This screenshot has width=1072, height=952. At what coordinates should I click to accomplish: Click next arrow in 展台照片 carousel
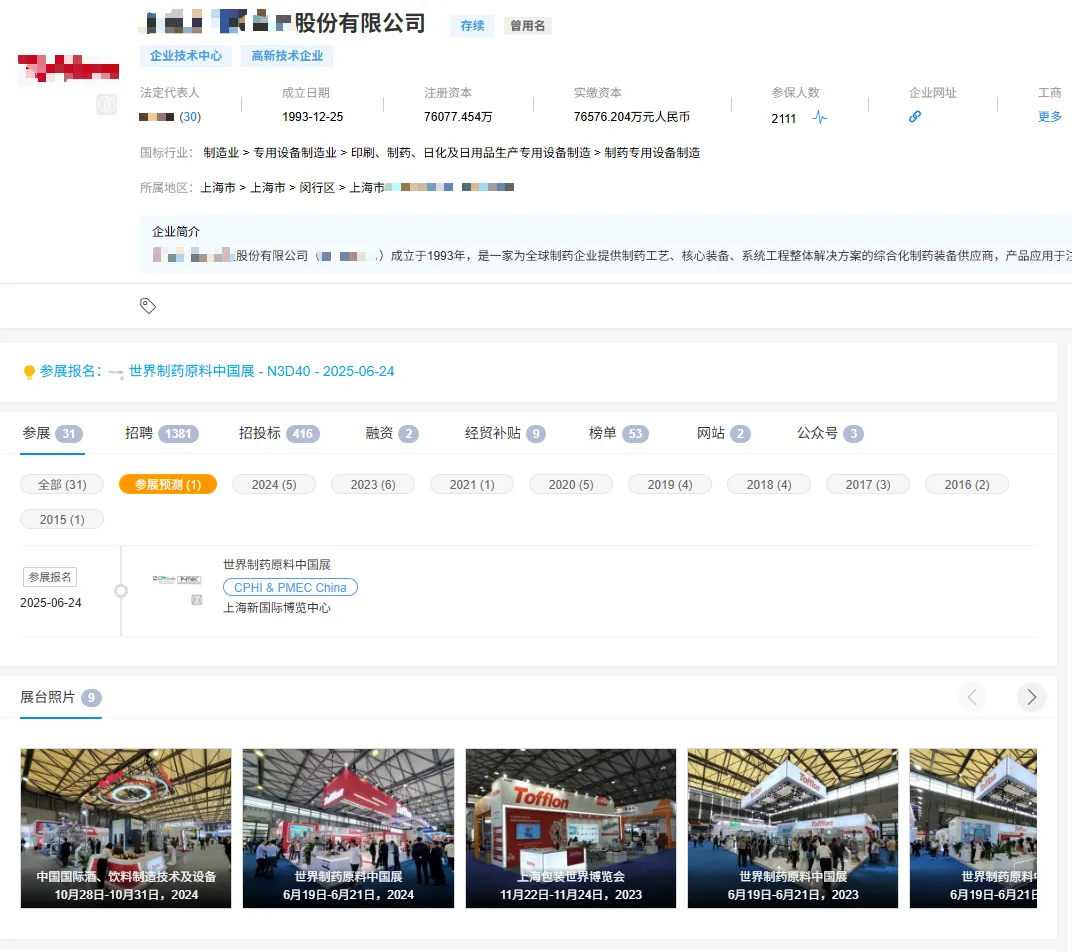pos(1032,697)
